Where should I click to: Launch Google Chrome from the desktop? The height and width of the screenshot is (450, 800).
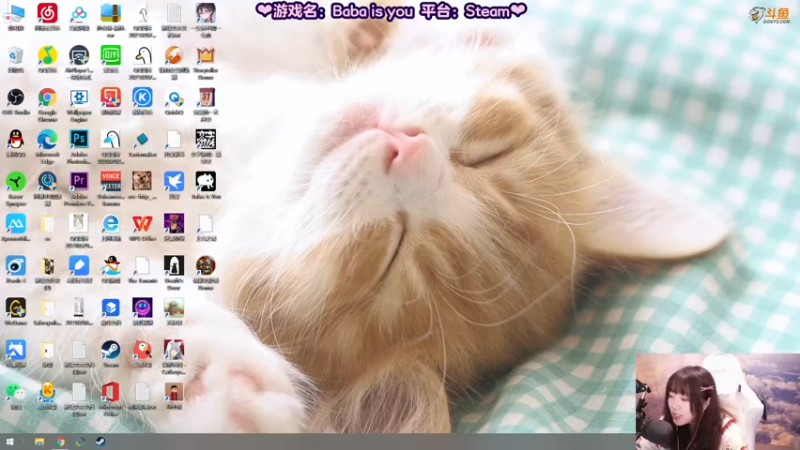point(47,97)
